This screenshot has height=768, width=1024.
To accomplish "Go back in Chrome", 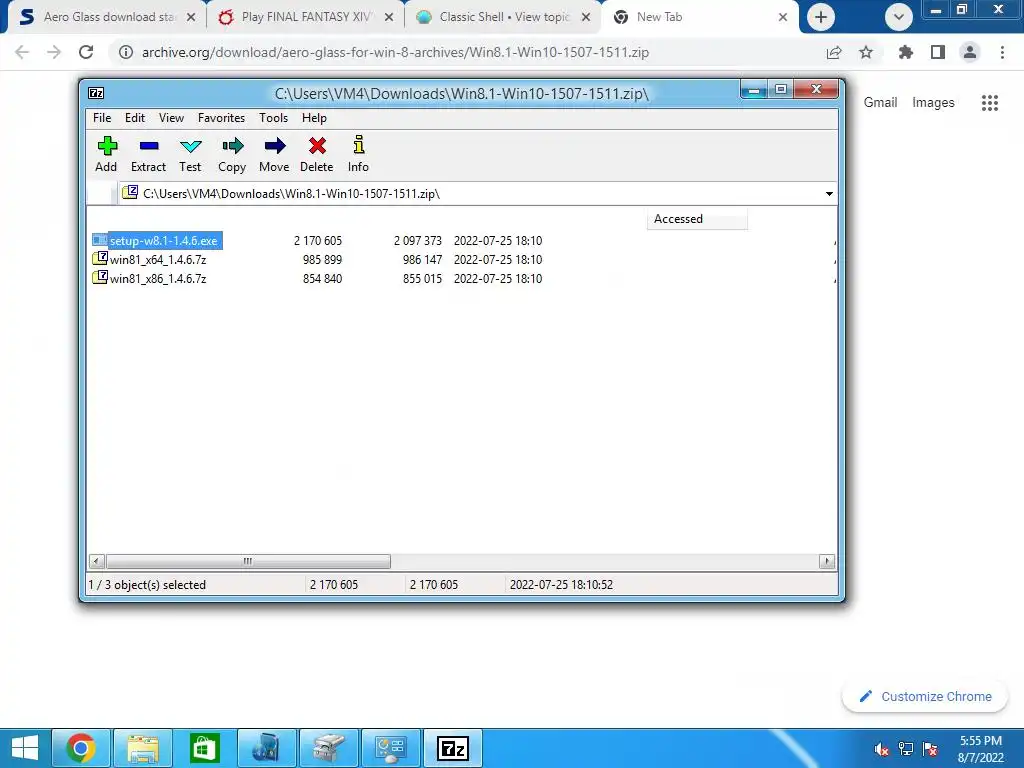I will click(22, 52).
